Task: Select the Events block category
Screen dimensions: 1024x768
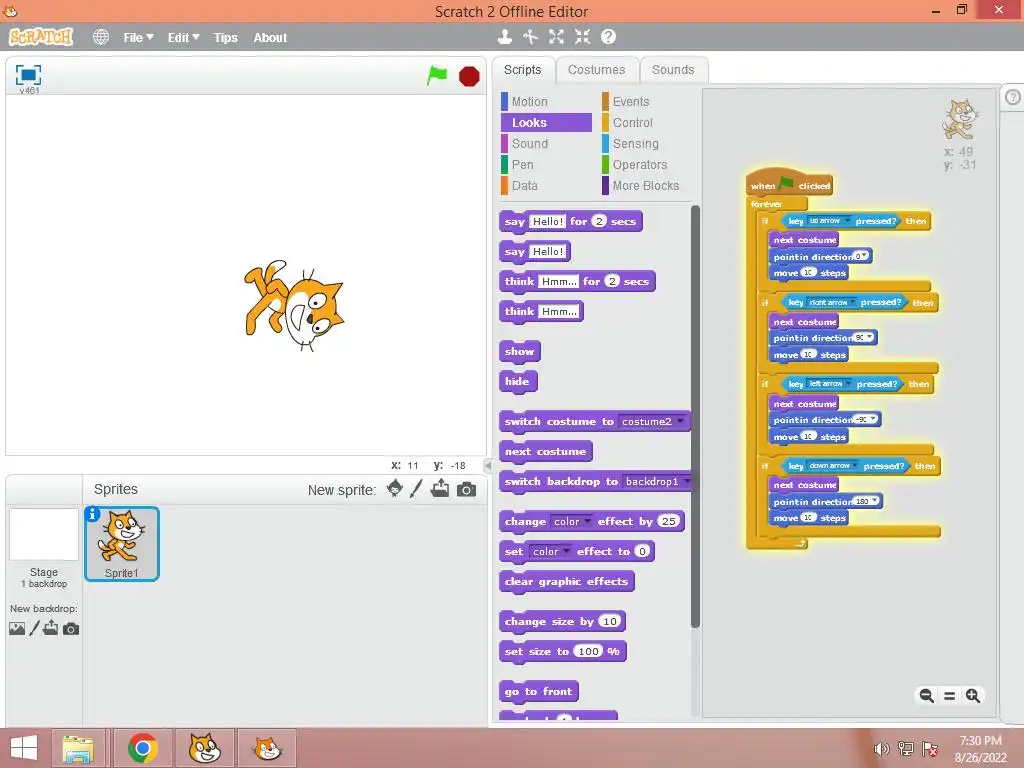Action: (x=631, y=102)
